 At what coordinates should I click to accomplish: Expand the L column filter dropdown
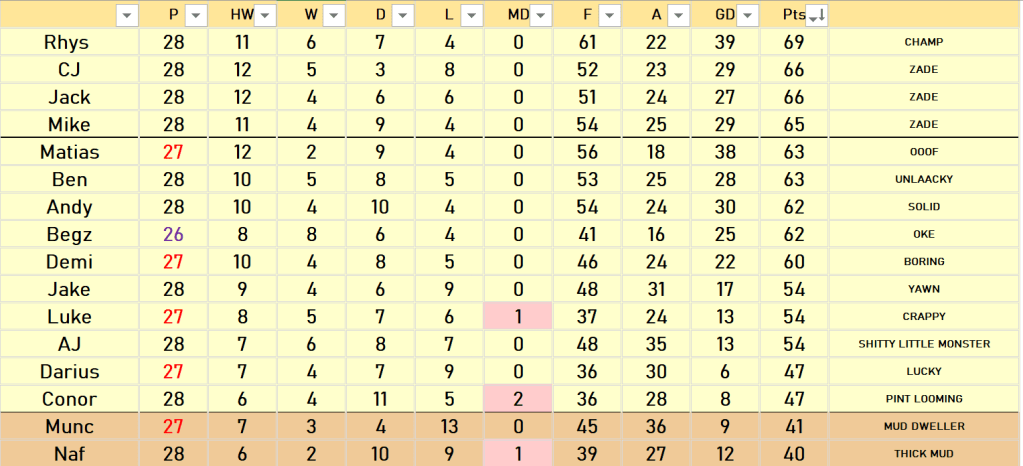click(x=472, y=15)
